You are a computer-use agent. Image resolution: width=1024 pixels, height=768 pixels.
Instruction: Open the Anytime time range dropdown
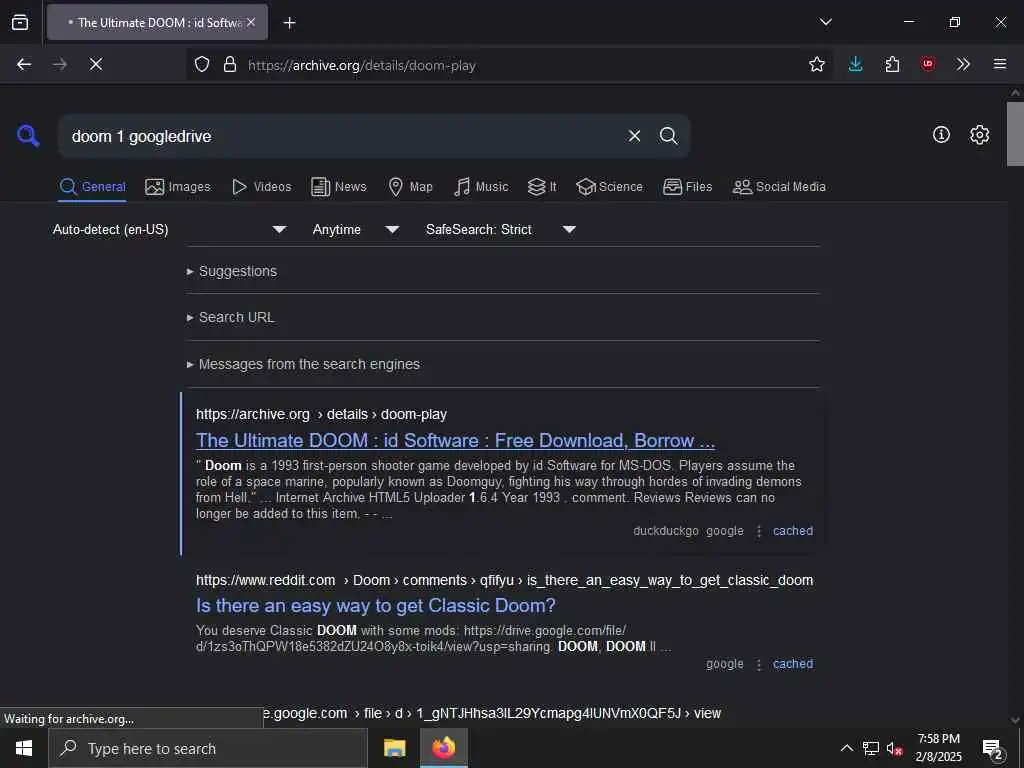click(x=355, y=229)
